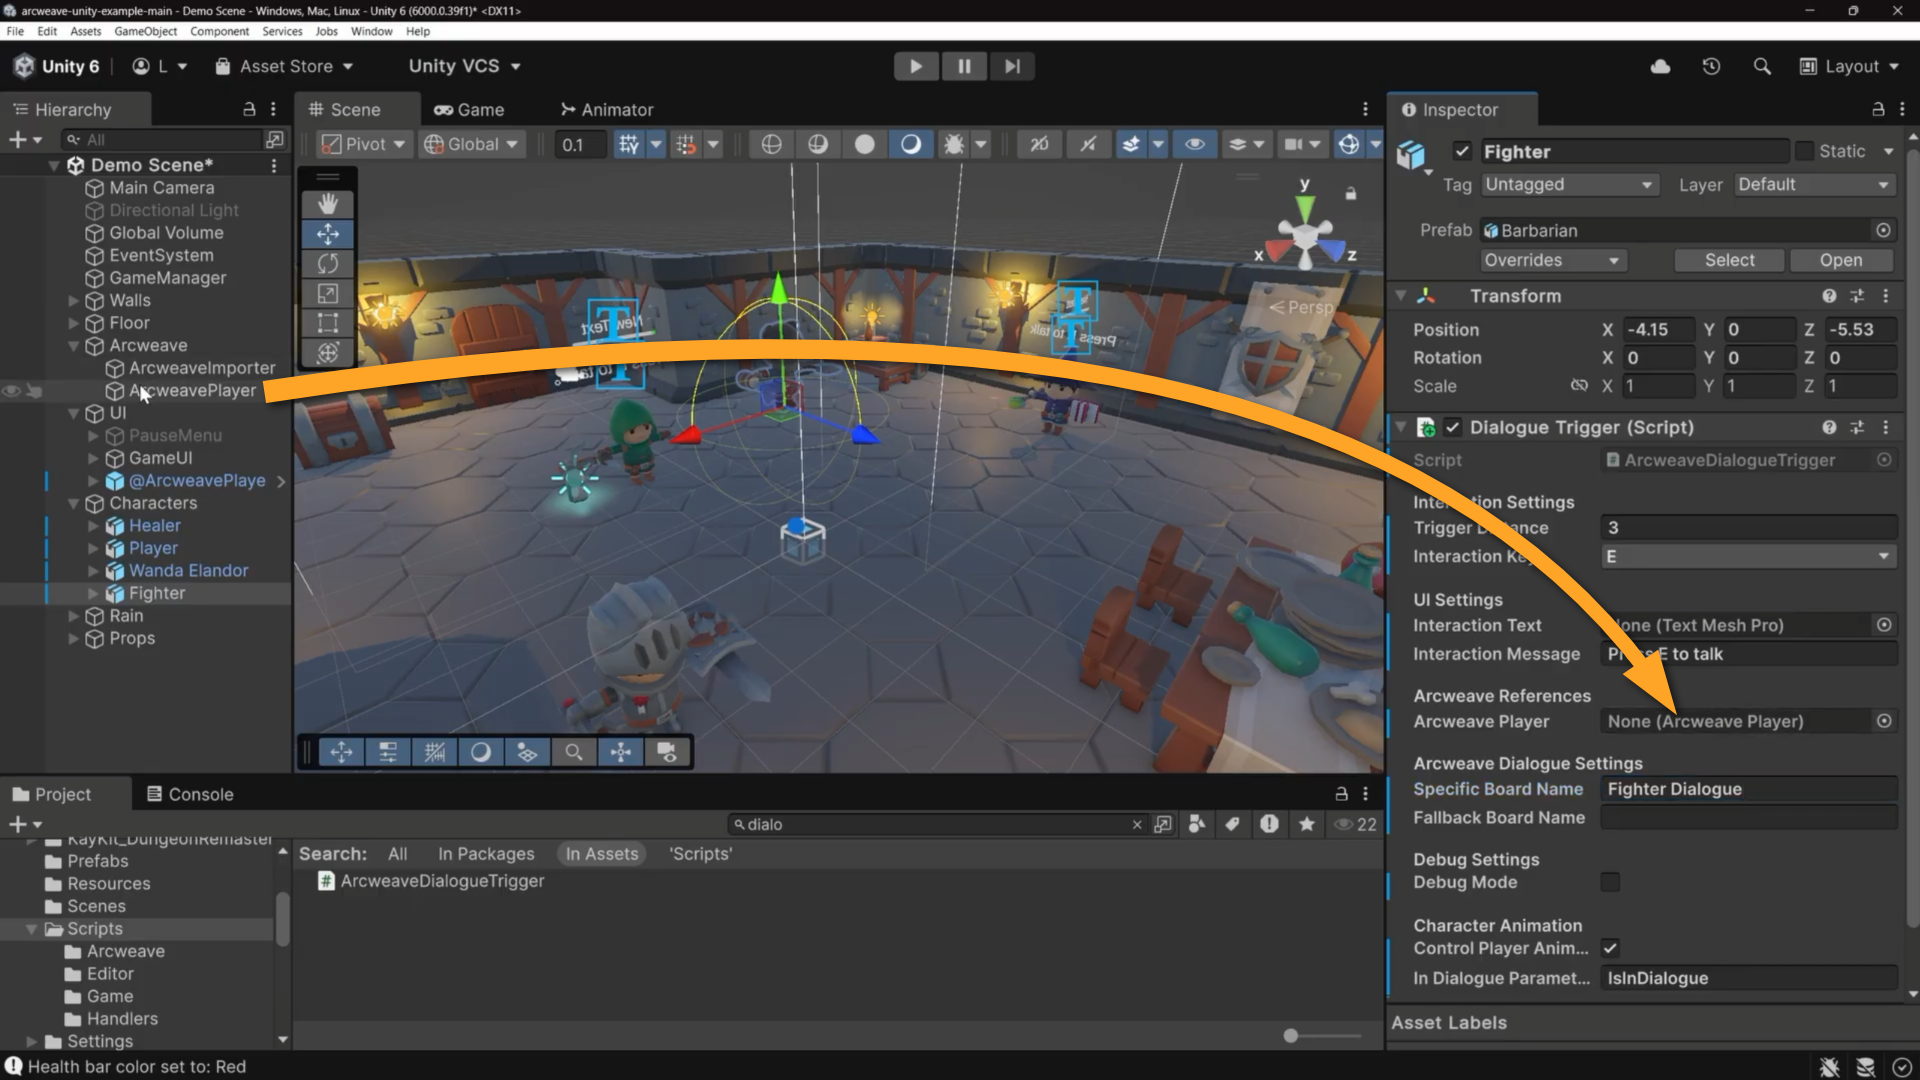Switch to the Animator tab
This screenshot has height=1080, width=1920.
pyautogui.click(x=607, y=110)
